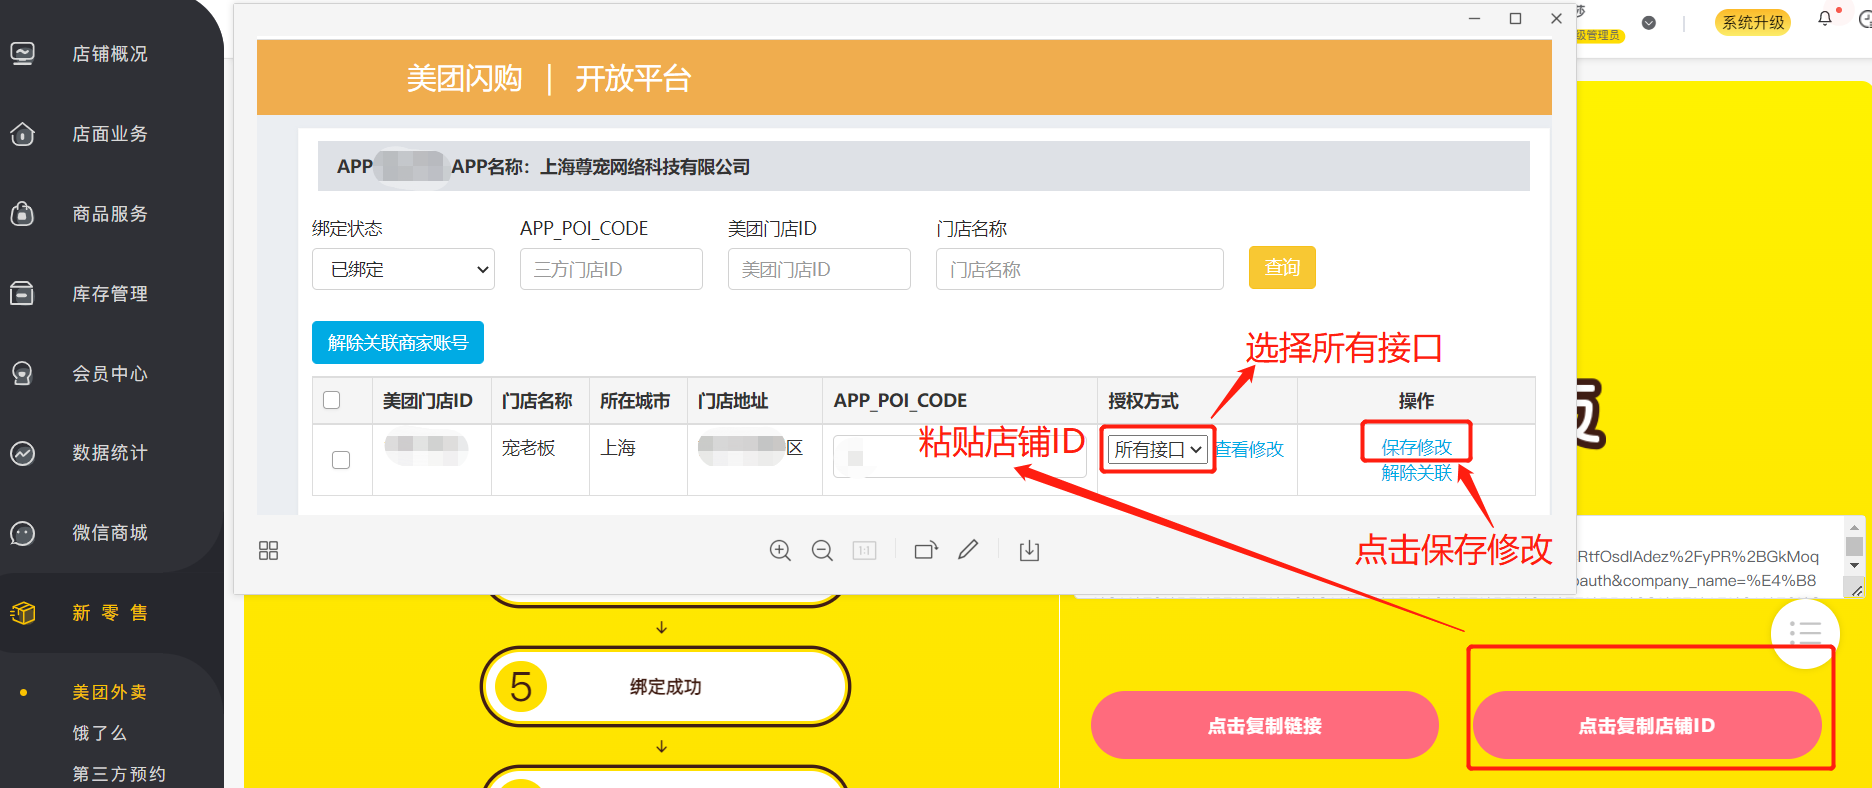Open 微信商城 menu

(110, 533)
